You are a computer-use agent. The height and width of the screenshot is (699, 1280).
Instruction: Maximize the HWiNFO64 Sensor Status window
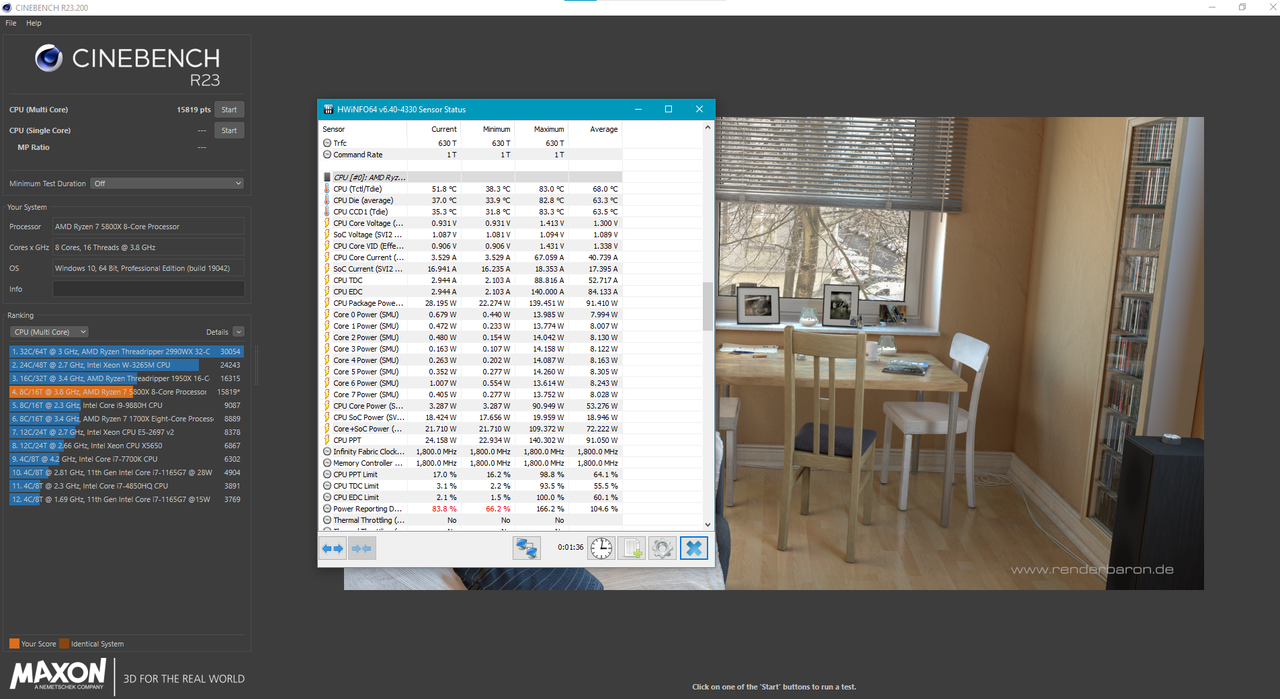pyautogui.click(x=669, y=109)
